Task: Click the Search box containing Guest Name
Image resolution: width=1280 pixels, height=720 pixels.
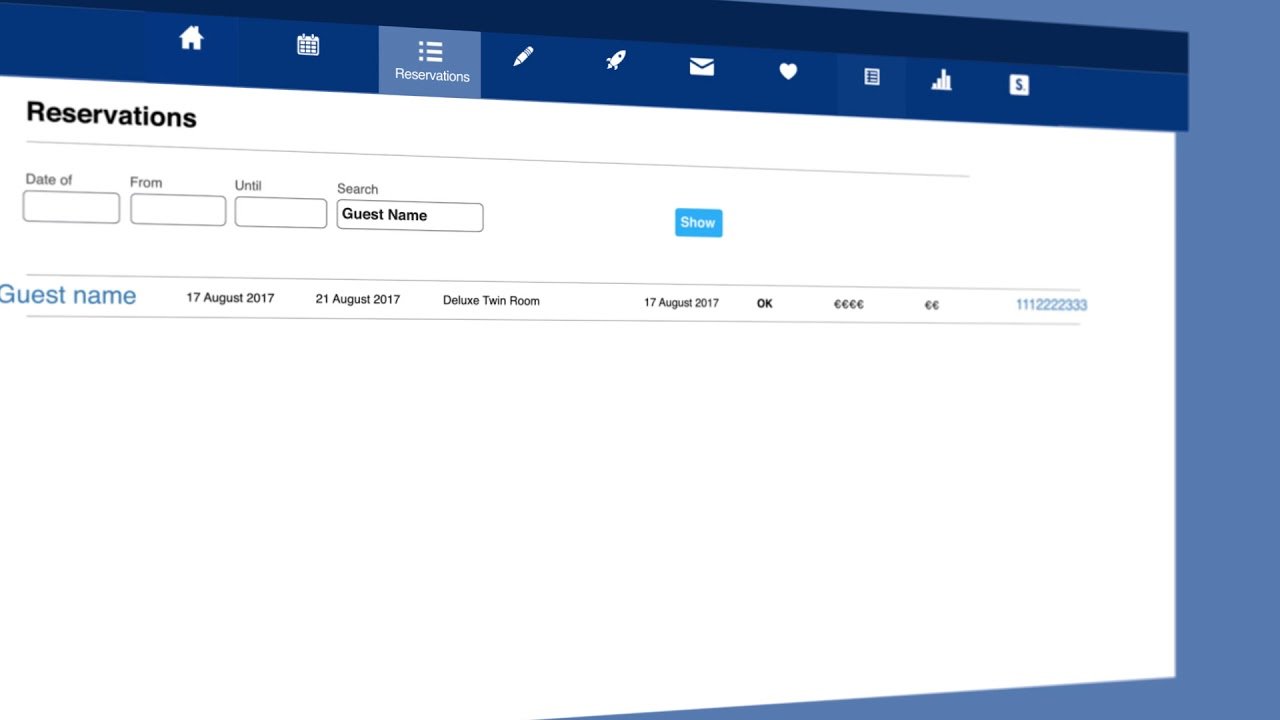Action: pos(410,216)
